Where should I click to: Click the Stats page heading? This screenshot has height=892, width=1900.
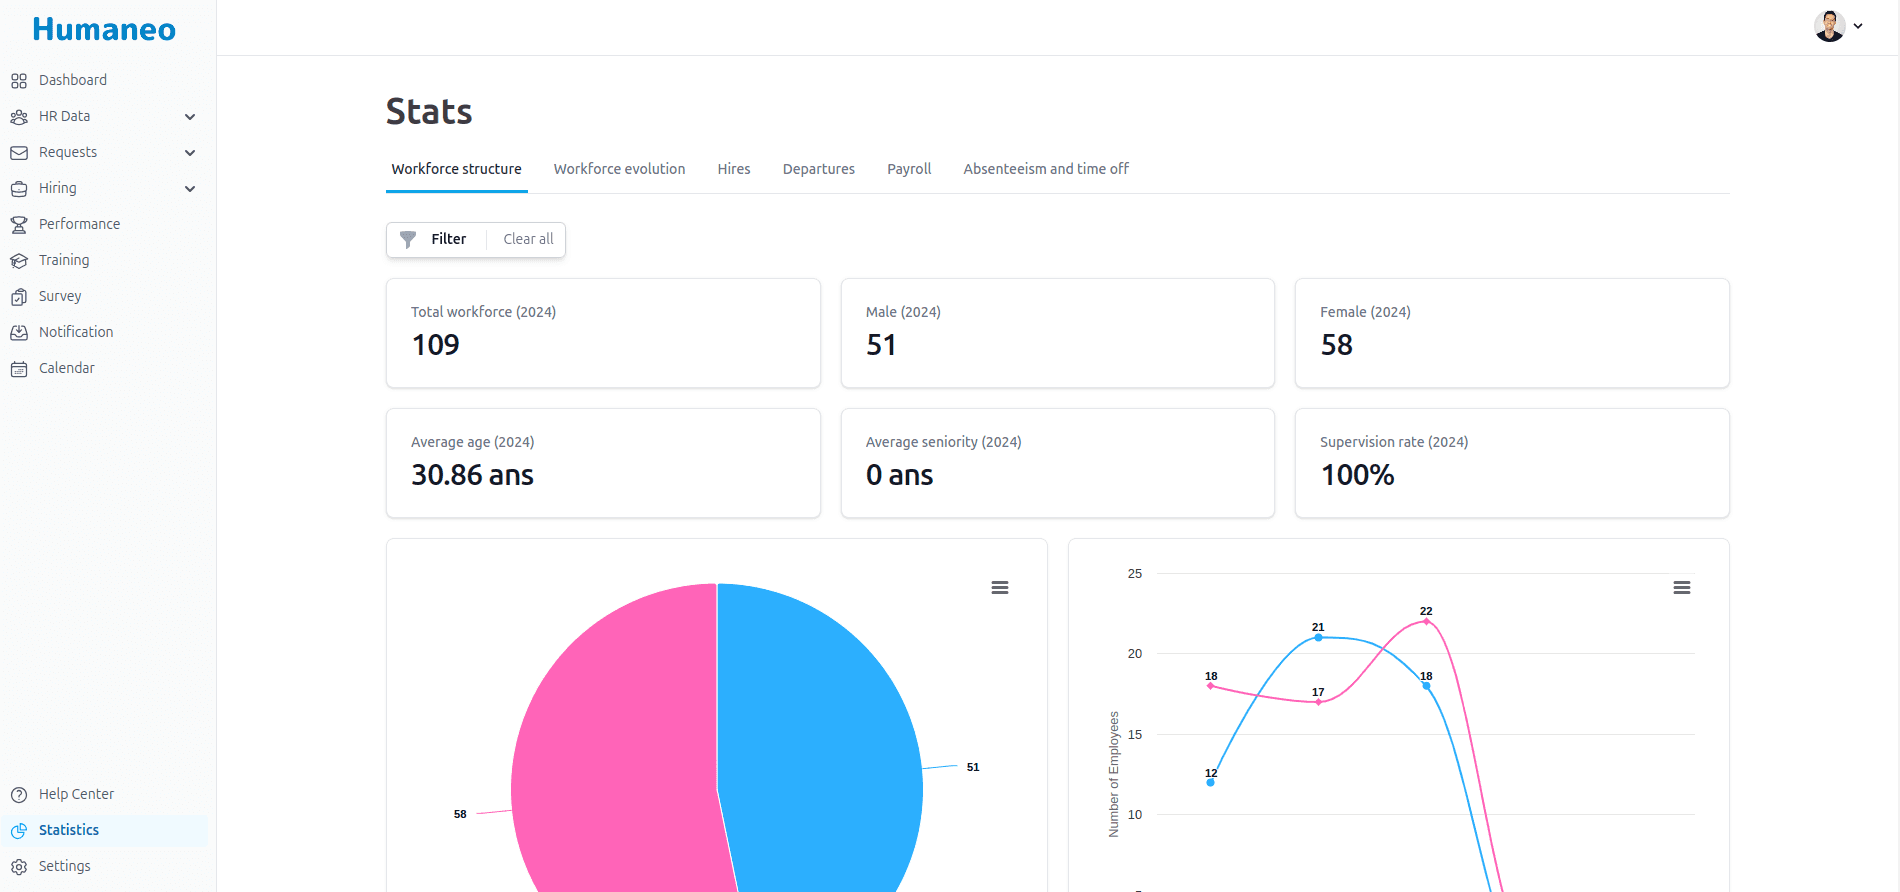pyautogui.click(x=429, y=111)
